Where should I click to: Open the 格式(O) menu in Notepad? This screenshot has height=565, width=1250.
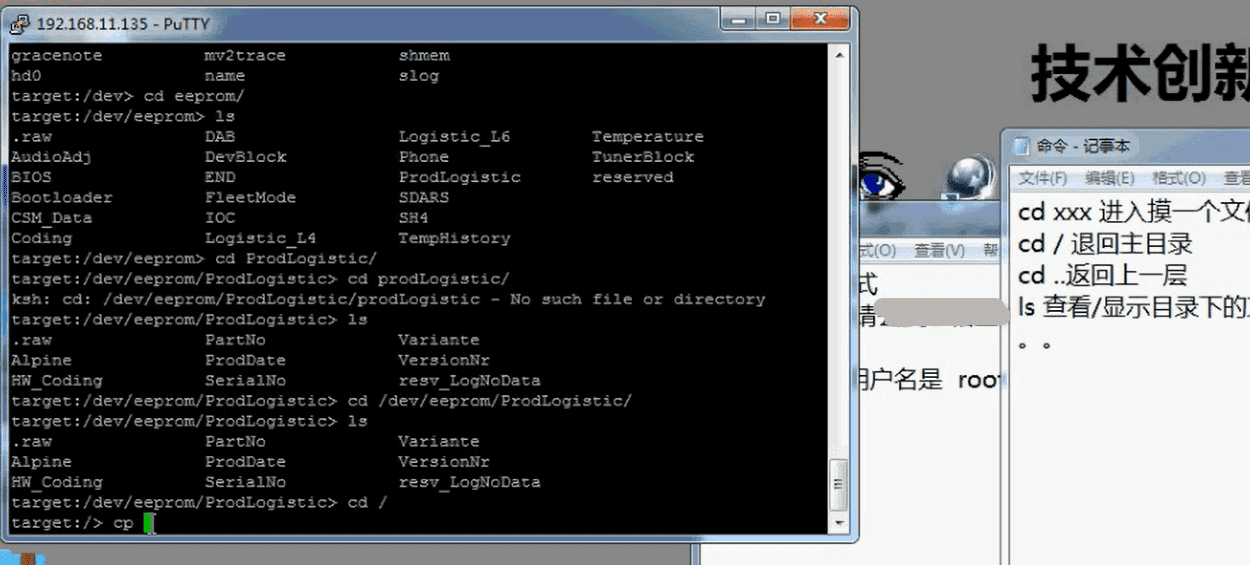pyautogui.click(x=1178, y=178)
